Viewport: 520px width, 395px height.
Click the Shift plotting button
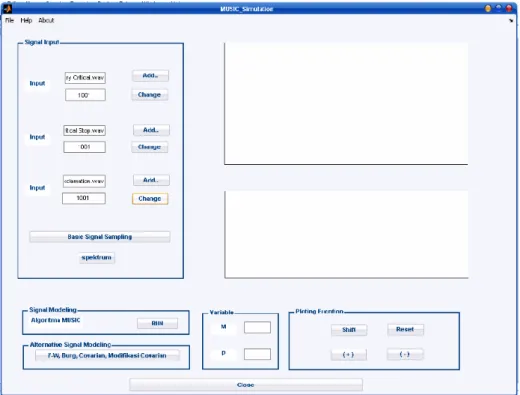click(x=349, y=330)
